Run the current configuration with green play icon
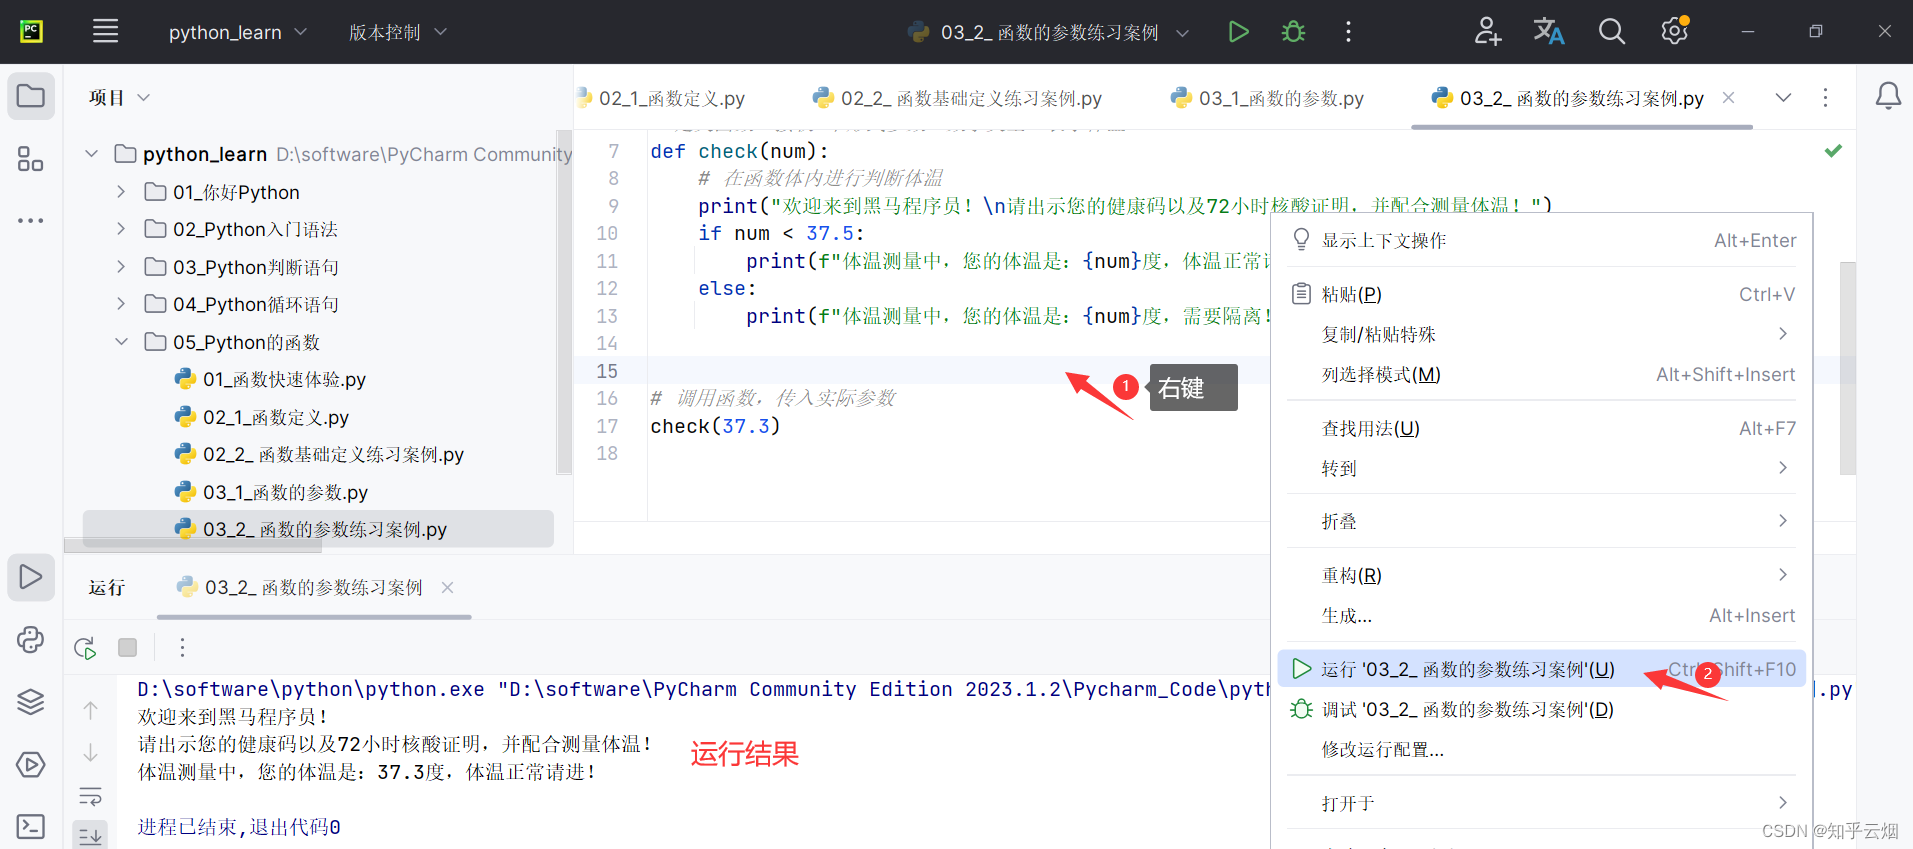This screenshot has width=1913, height=849. [x=1238, y=32]
